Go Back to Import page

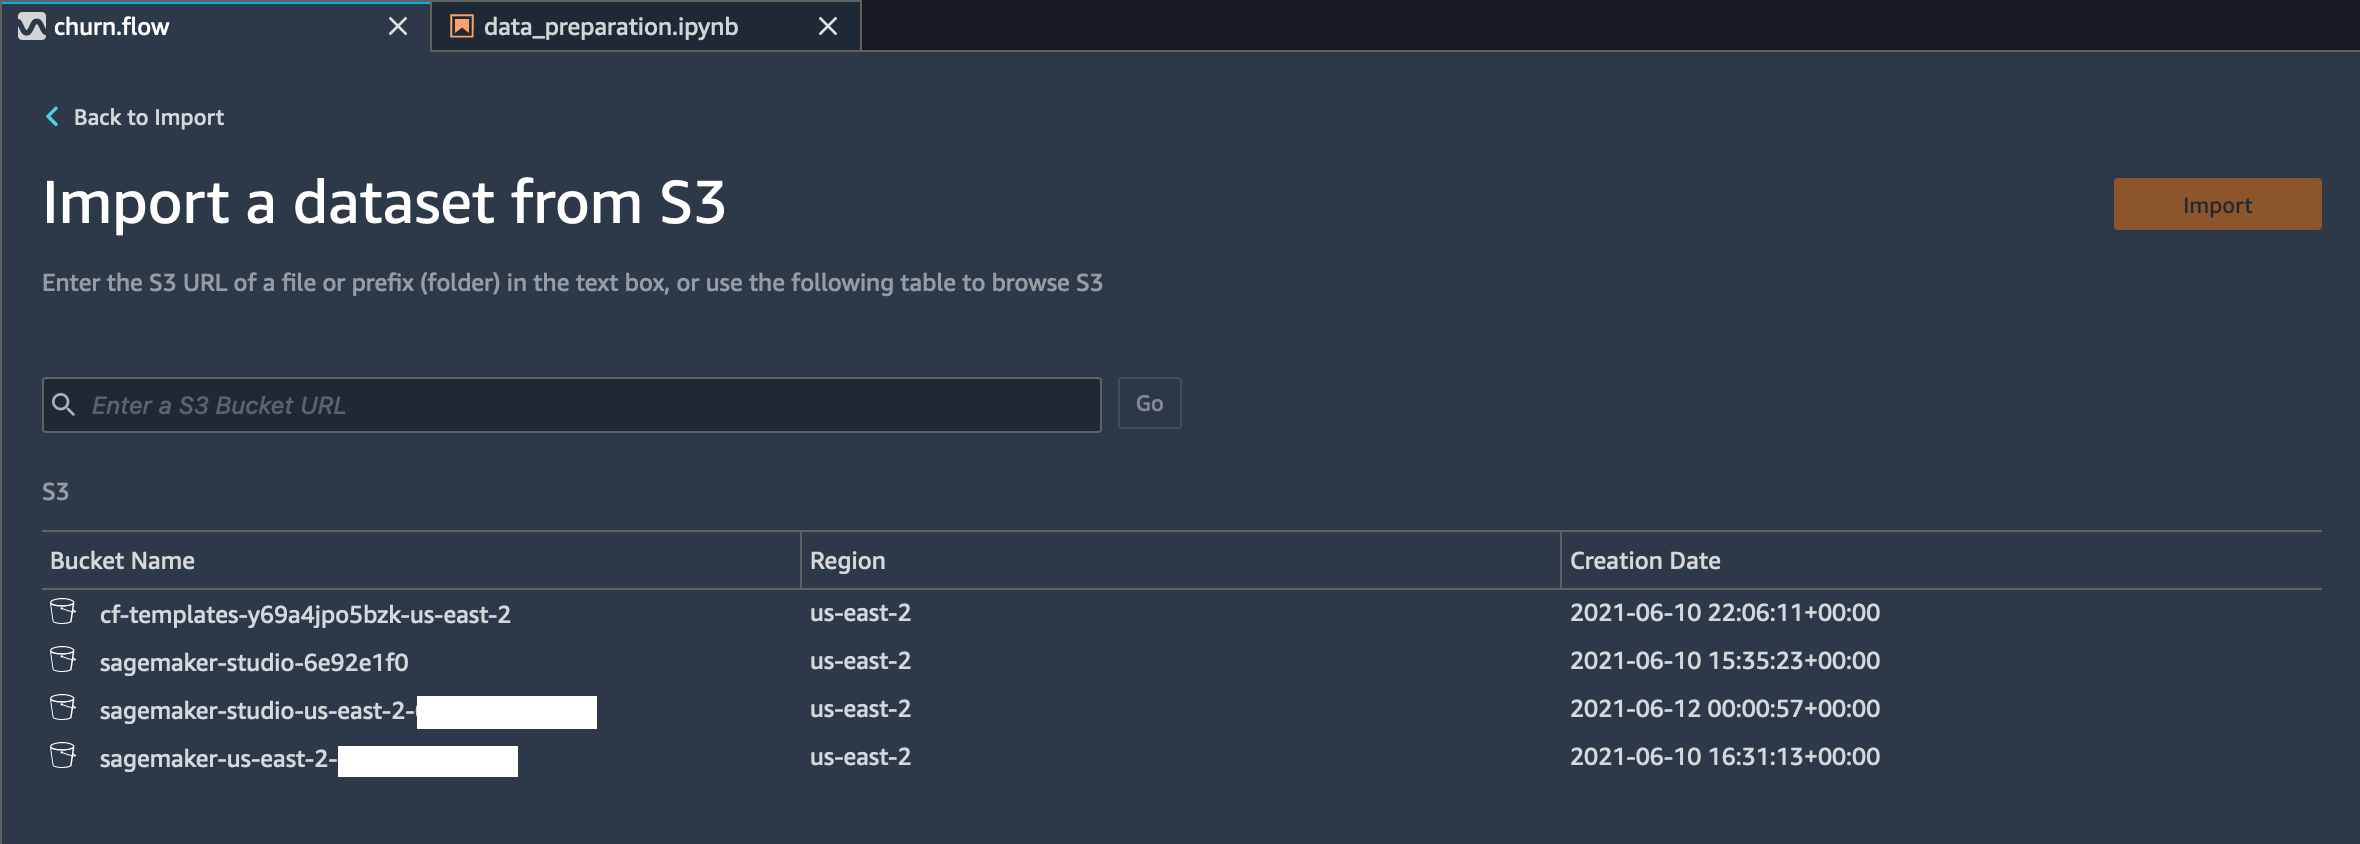click(x=148, y=117)
